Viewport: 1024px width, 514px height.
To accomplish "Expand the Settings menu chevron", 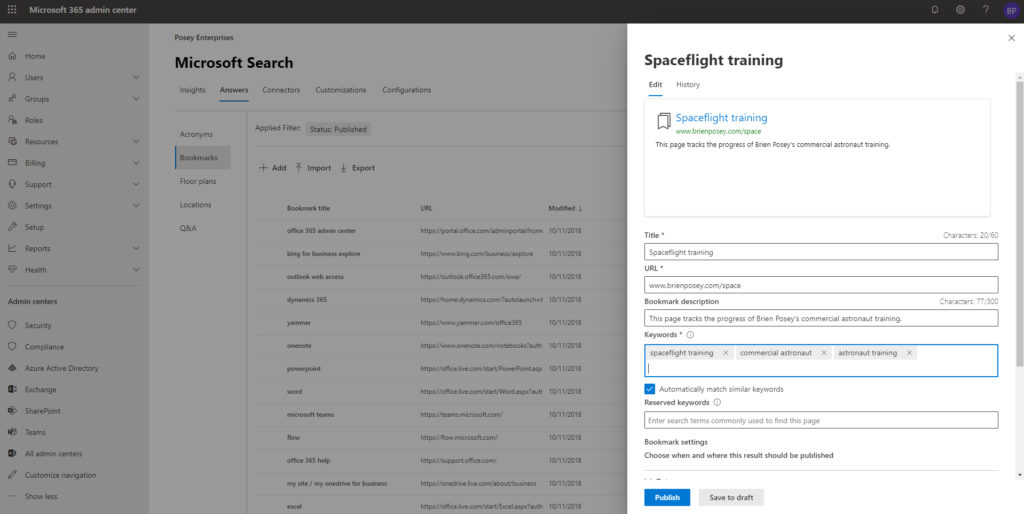I will [136, 205].
